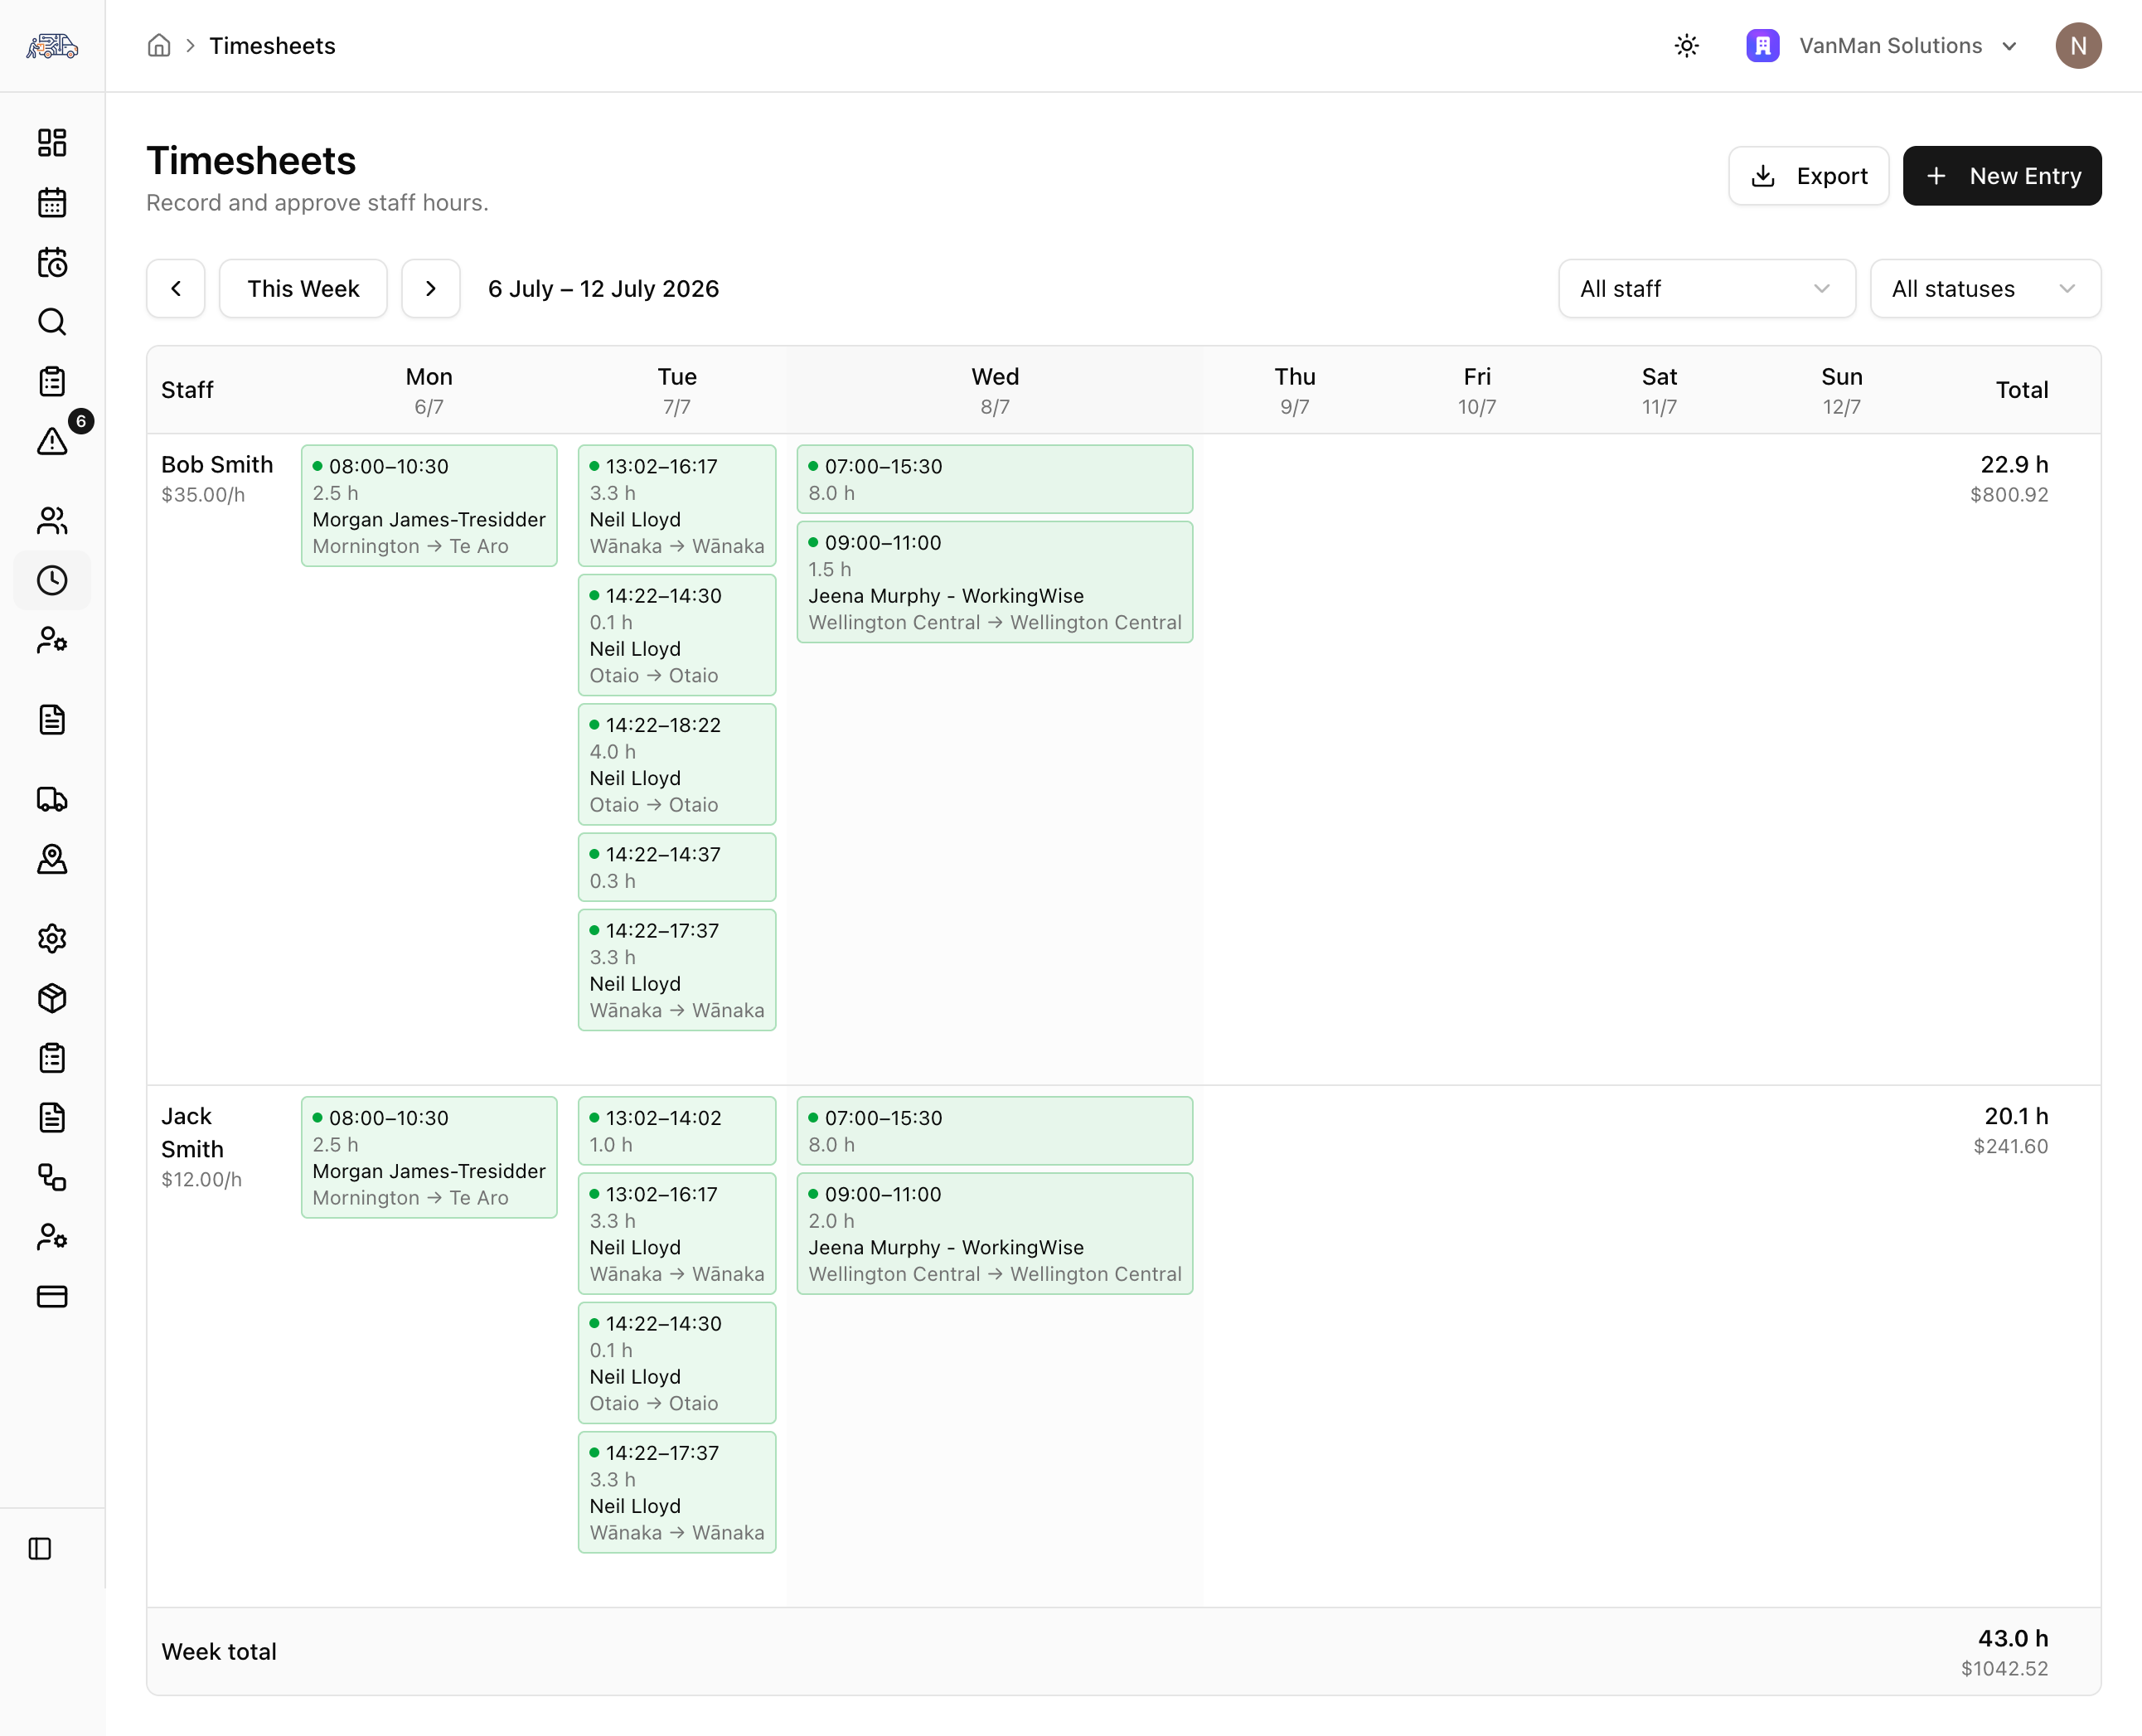Open the lower user-with-gear icon
Image resolution: width=2142 pixels, height=1736 pixels.
[x=52, y=1237]
